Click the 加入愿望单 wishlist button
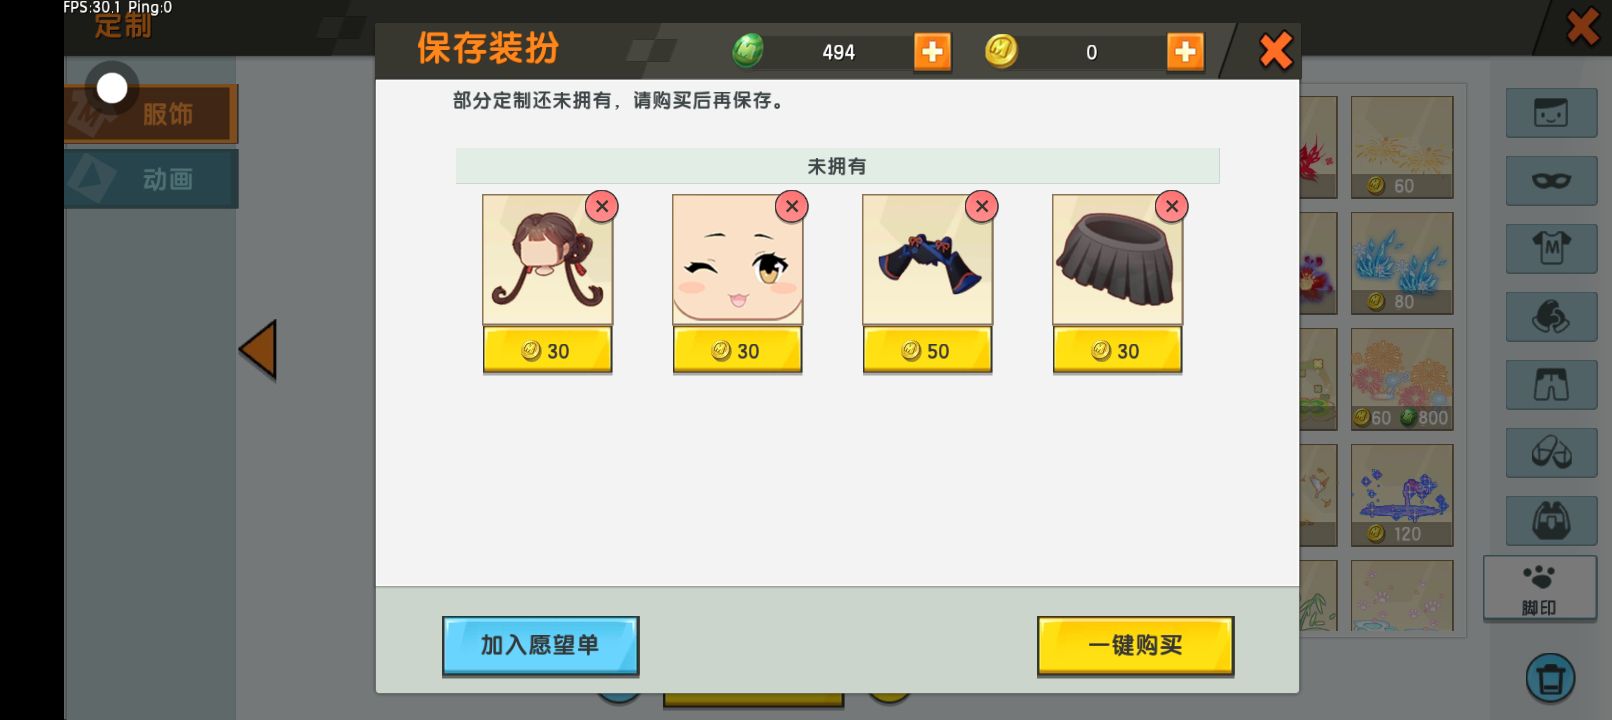The height and width of the screenshot is (720, 1612). [540, 646]
